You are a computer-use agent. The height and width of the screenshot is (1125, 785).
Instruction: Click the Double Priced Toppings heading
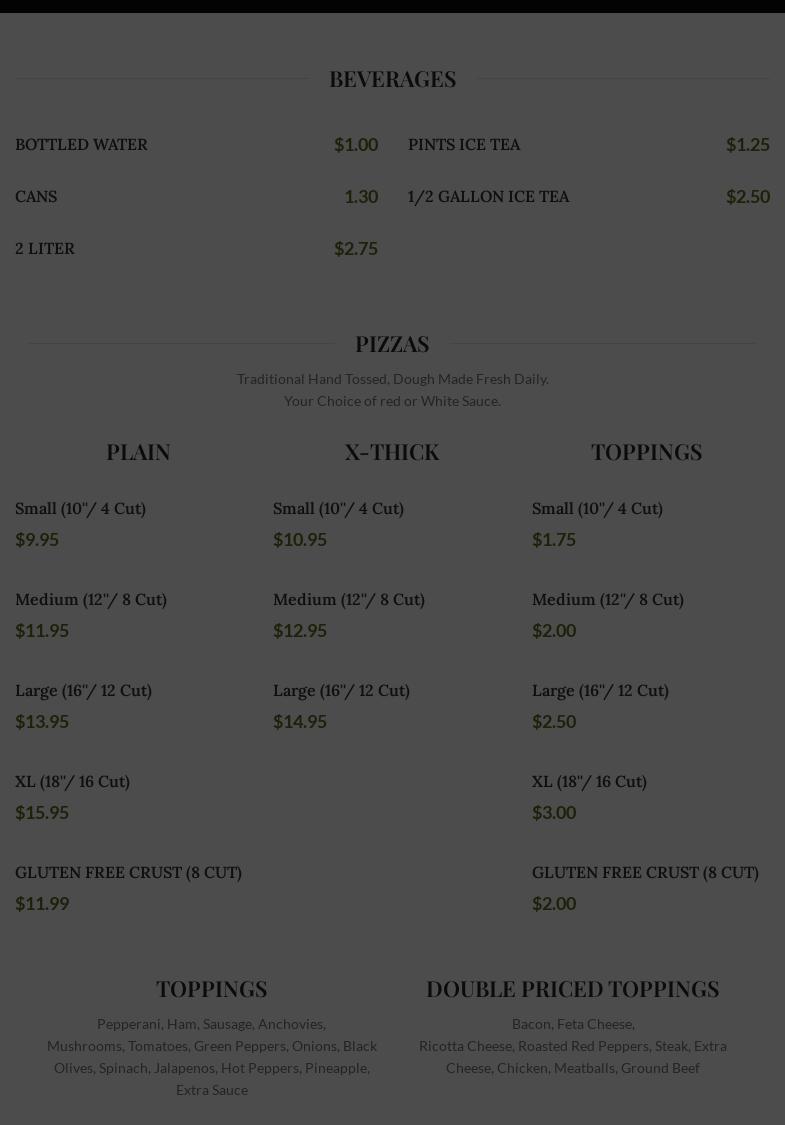coord(572,988)
